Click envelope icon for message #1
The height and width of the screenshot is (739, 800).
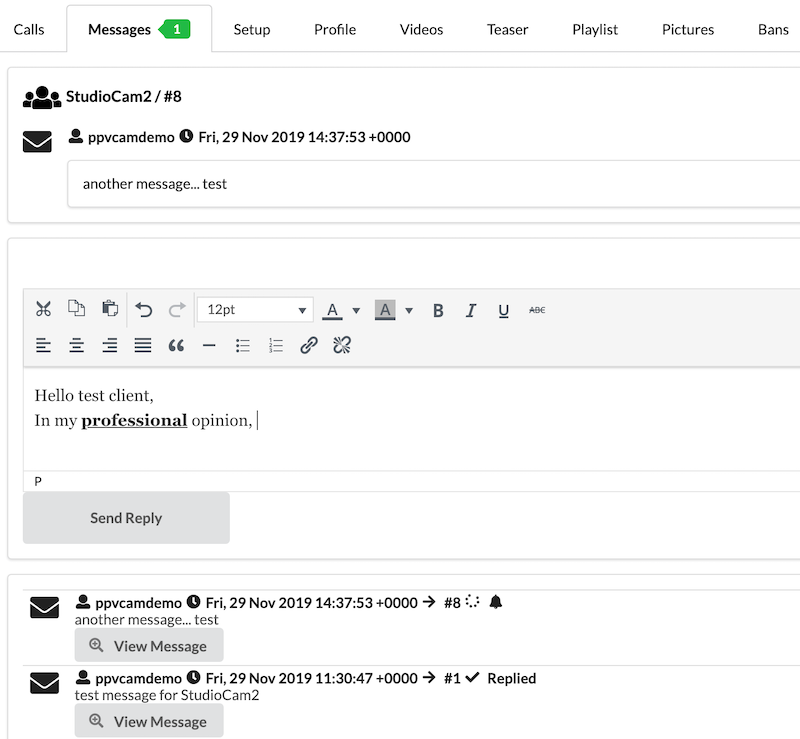pos(44,683)
